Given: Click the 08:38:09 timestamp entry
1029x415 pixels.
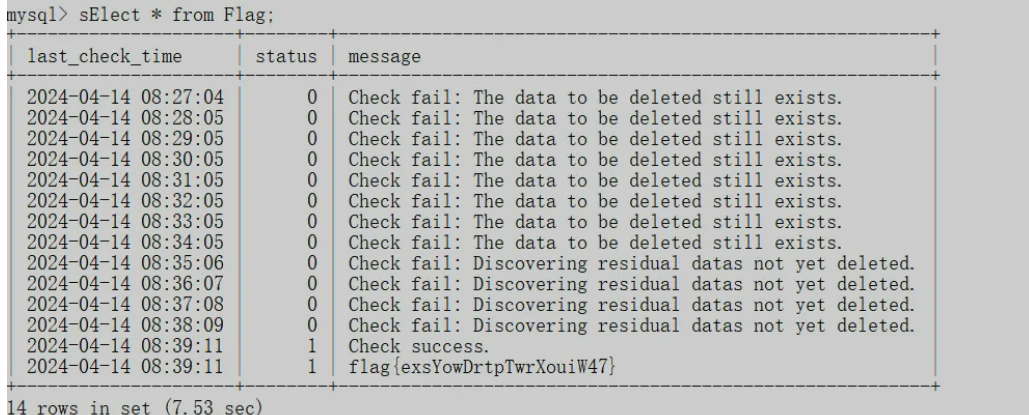Looking at the screenshot, I should [125, 326].
